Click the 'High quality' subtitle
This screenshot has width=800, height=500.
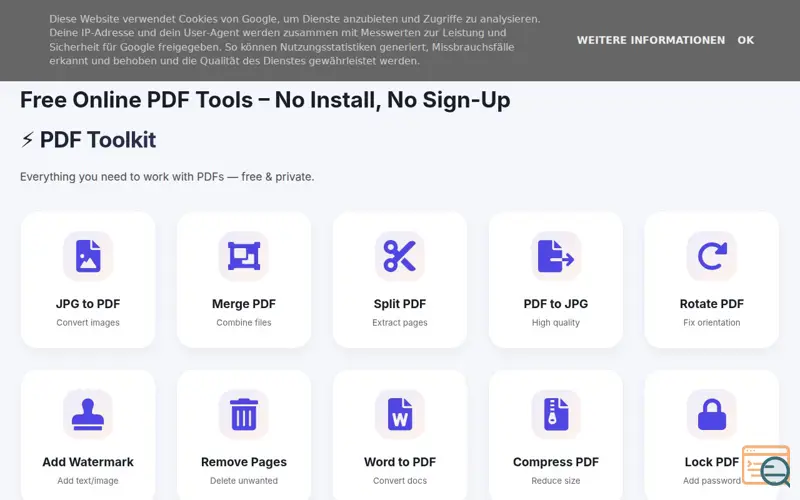[x=556, y=322]
